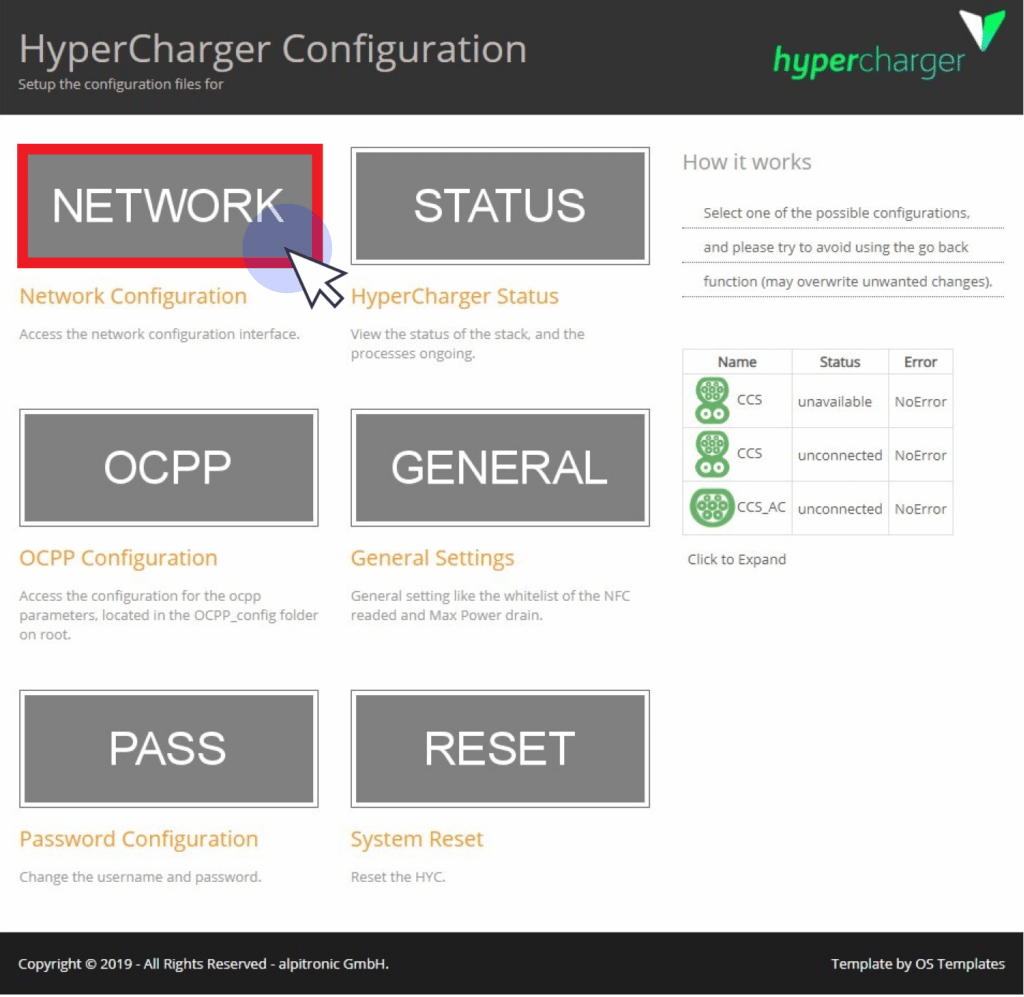Click the hypercharger logo in the header
Viewport: 1024px width, 997px height.
click(888, 46)
